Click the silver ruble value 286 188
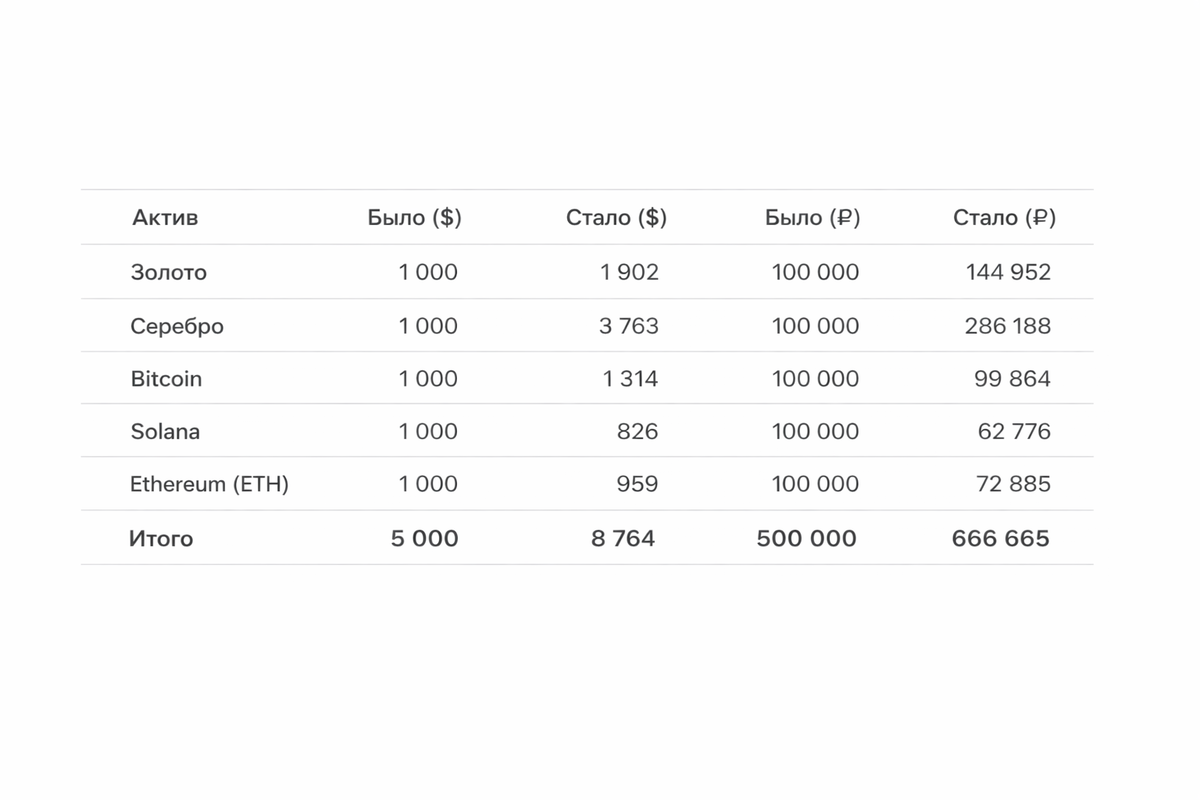This screenshot has height=800, width=1200. (x=1008, y=326)
